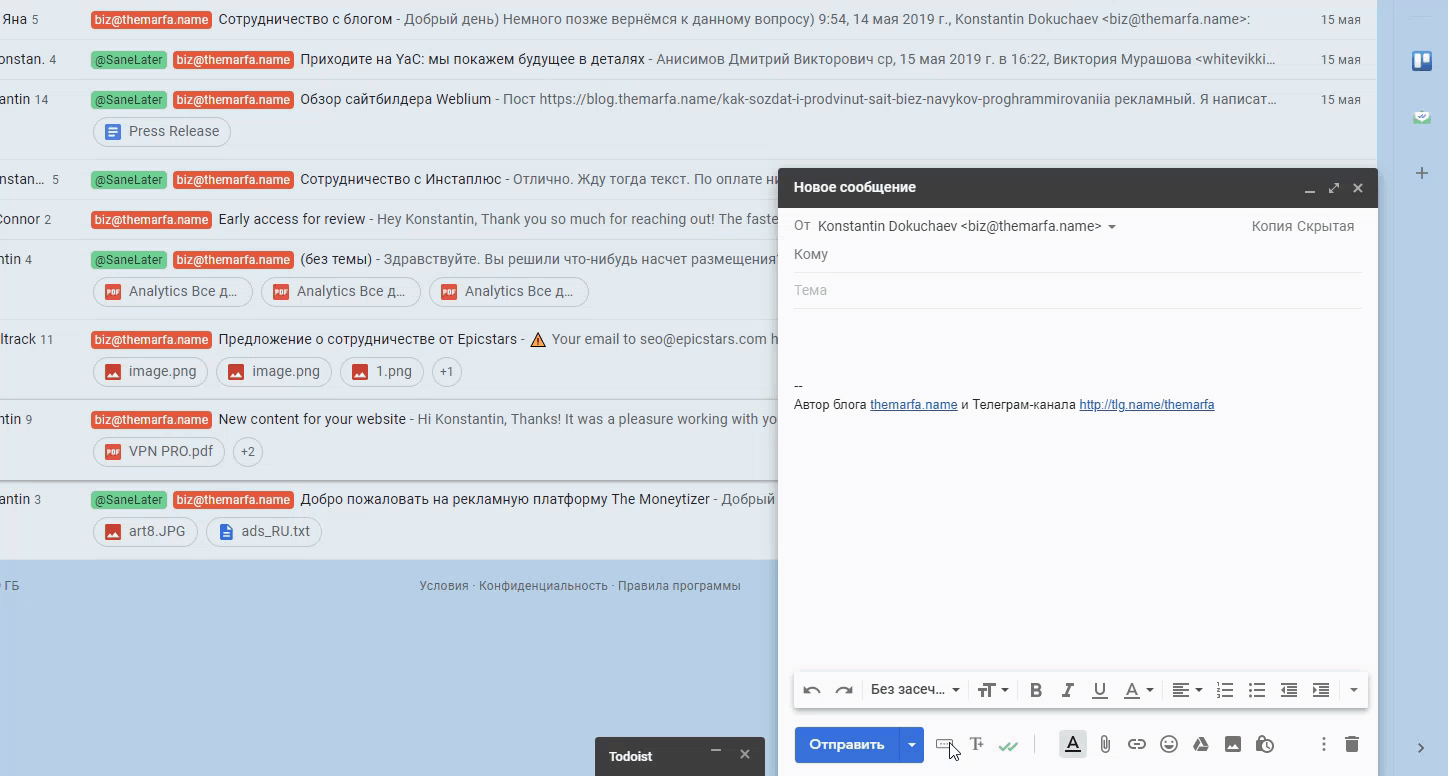Insert a photo

pos(1233,744)
